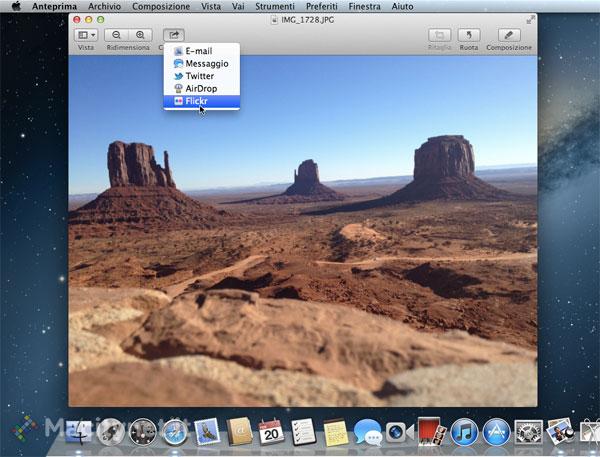Screen dimensions: 600x457
Task: Open System Preferences gear in the Dock
Action: point(528,433)
